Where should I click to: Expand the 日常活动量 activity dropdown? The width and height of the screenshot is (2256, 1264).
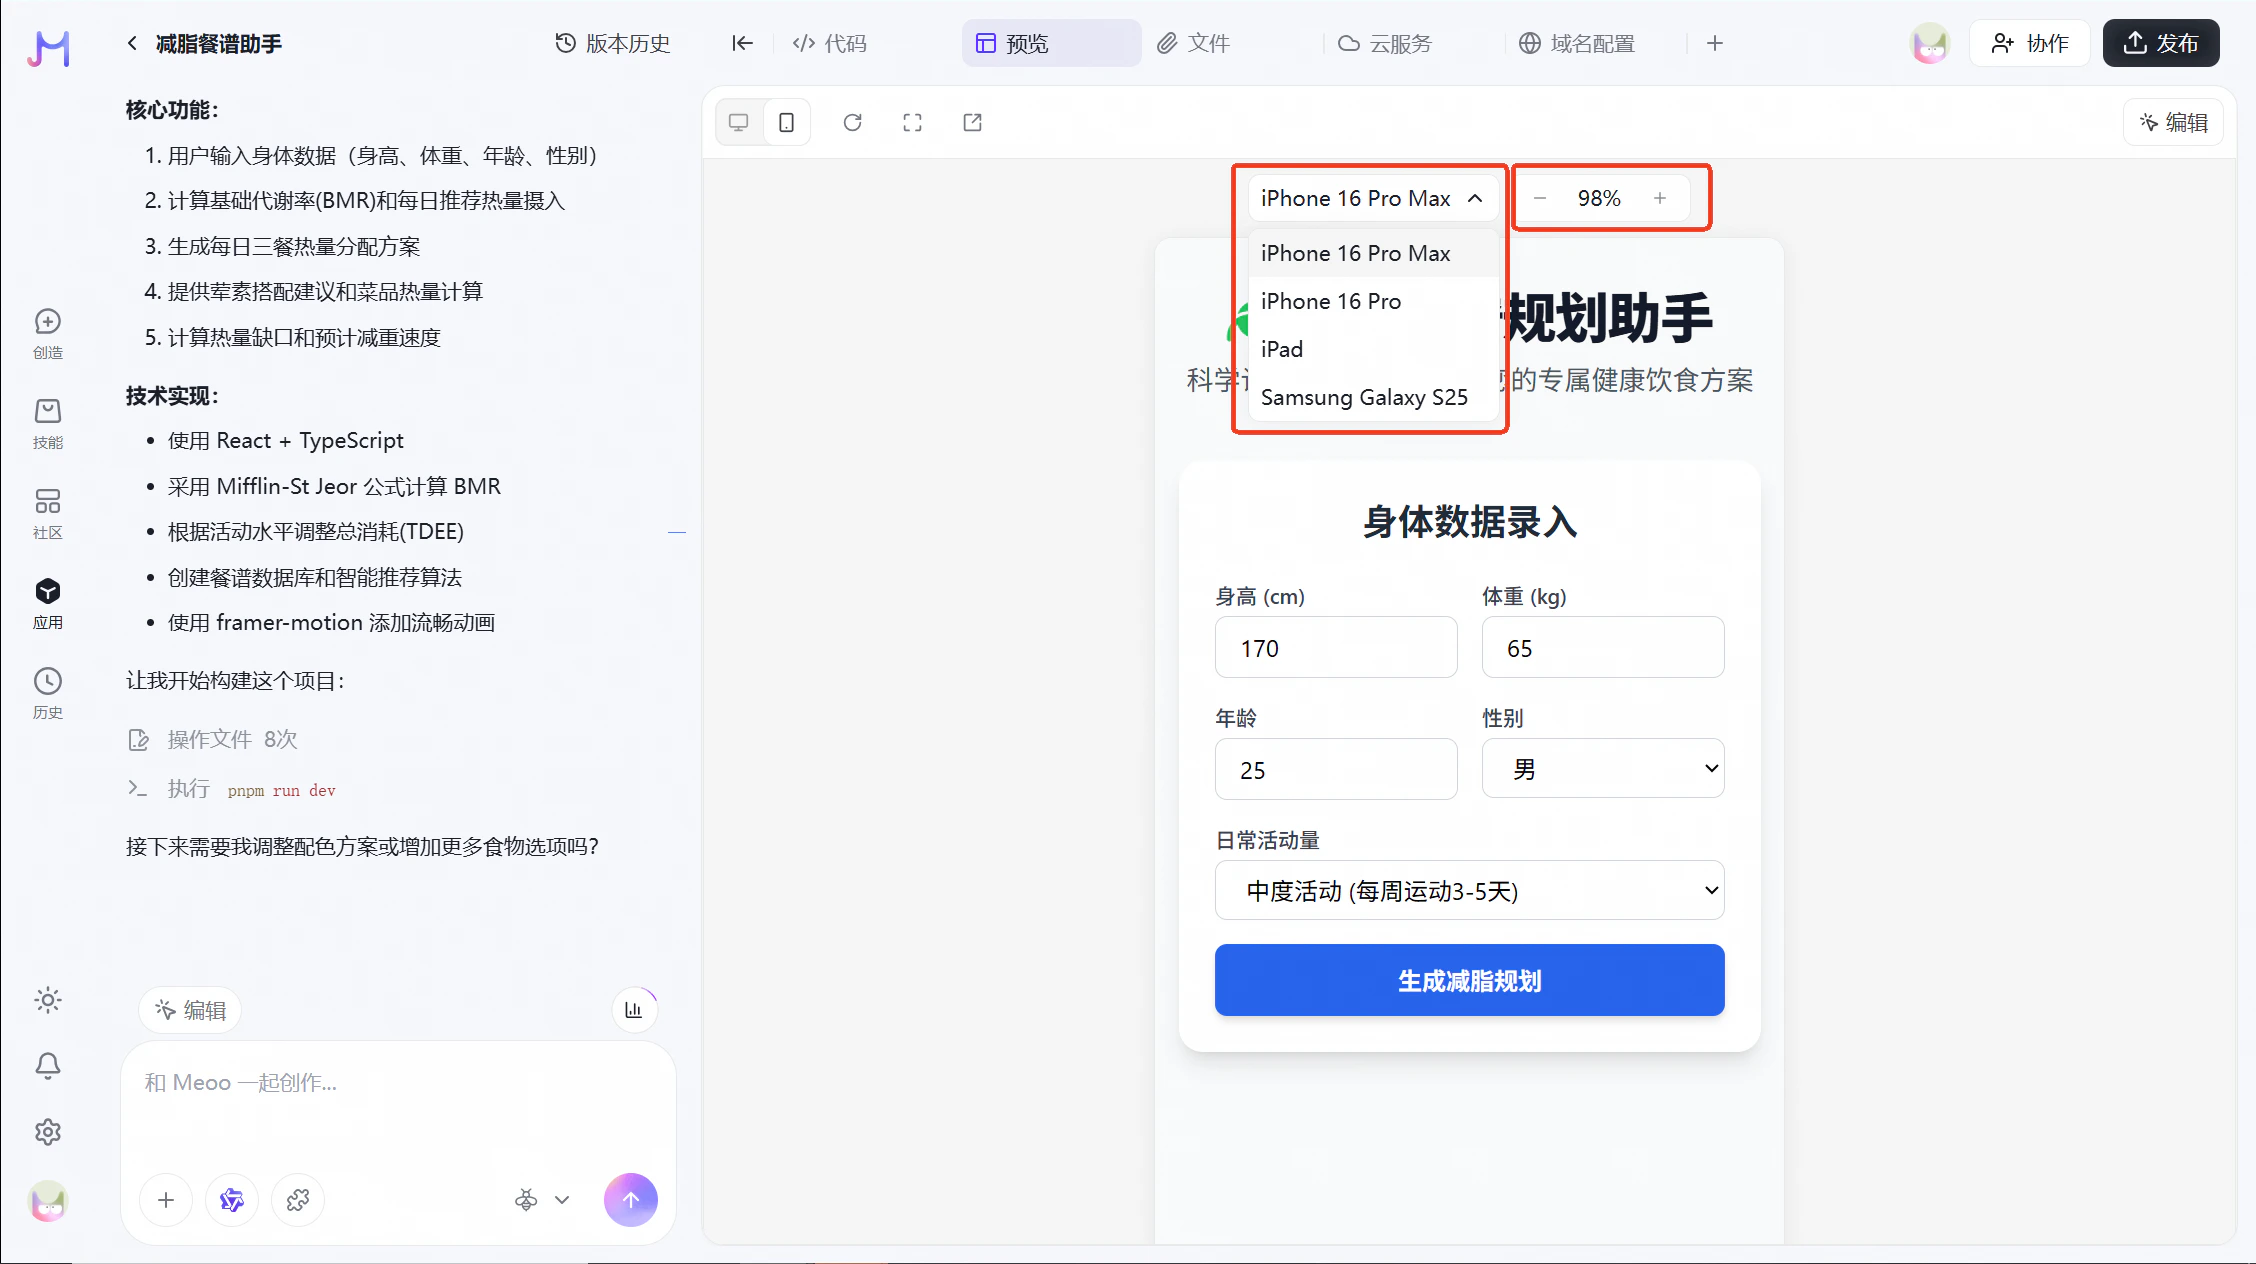[x=1469, y=890]
